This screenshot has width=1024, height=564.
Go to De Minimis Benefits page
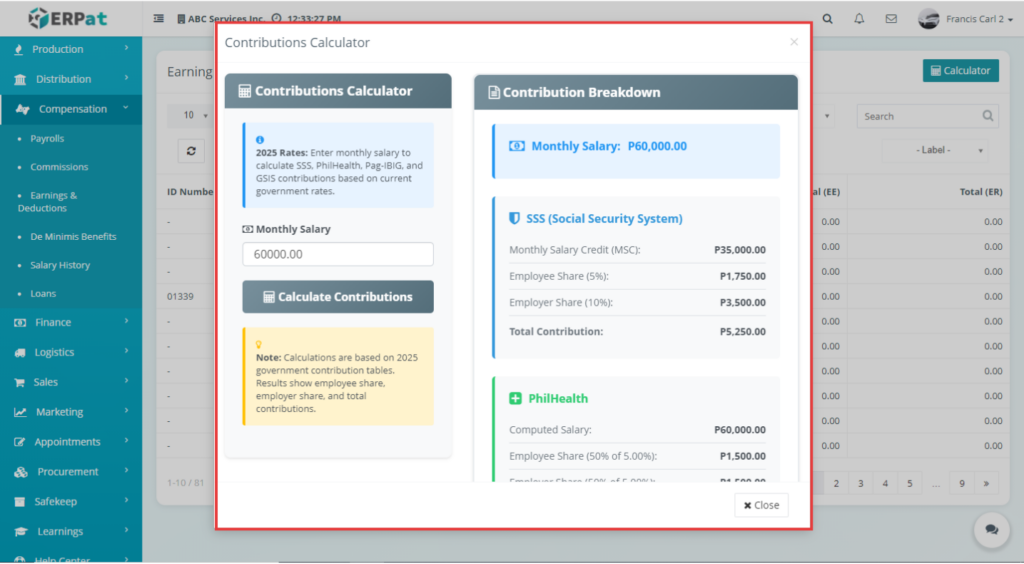point(73,237)
